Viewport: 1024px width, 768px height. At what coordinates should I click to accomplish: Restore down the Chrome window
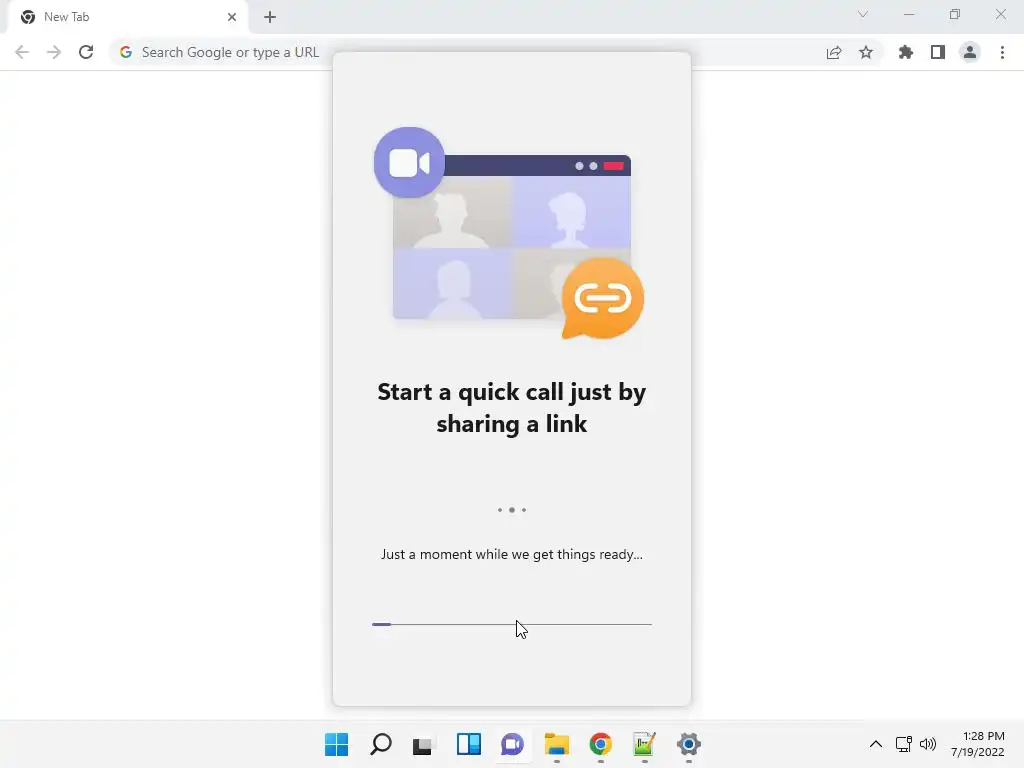tap(955, 14)
